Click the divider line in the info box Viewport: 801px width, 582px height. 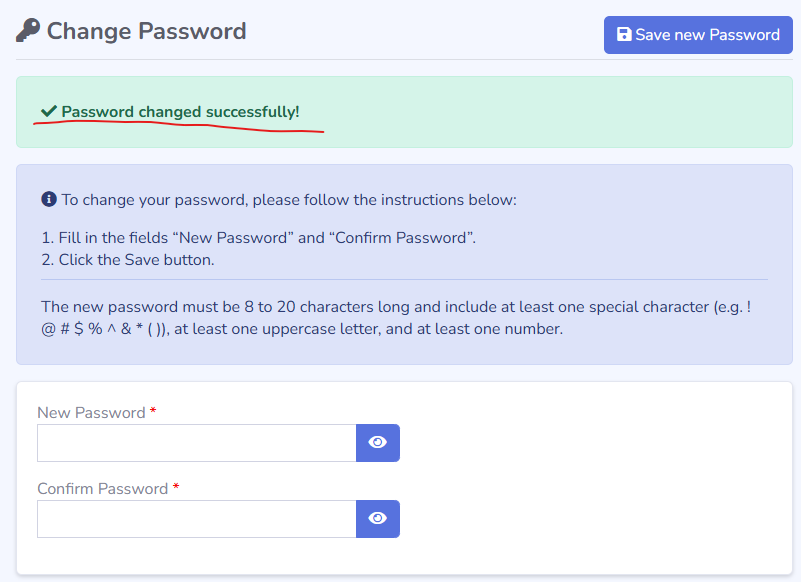pyautogui.click(x=404, y=280)
